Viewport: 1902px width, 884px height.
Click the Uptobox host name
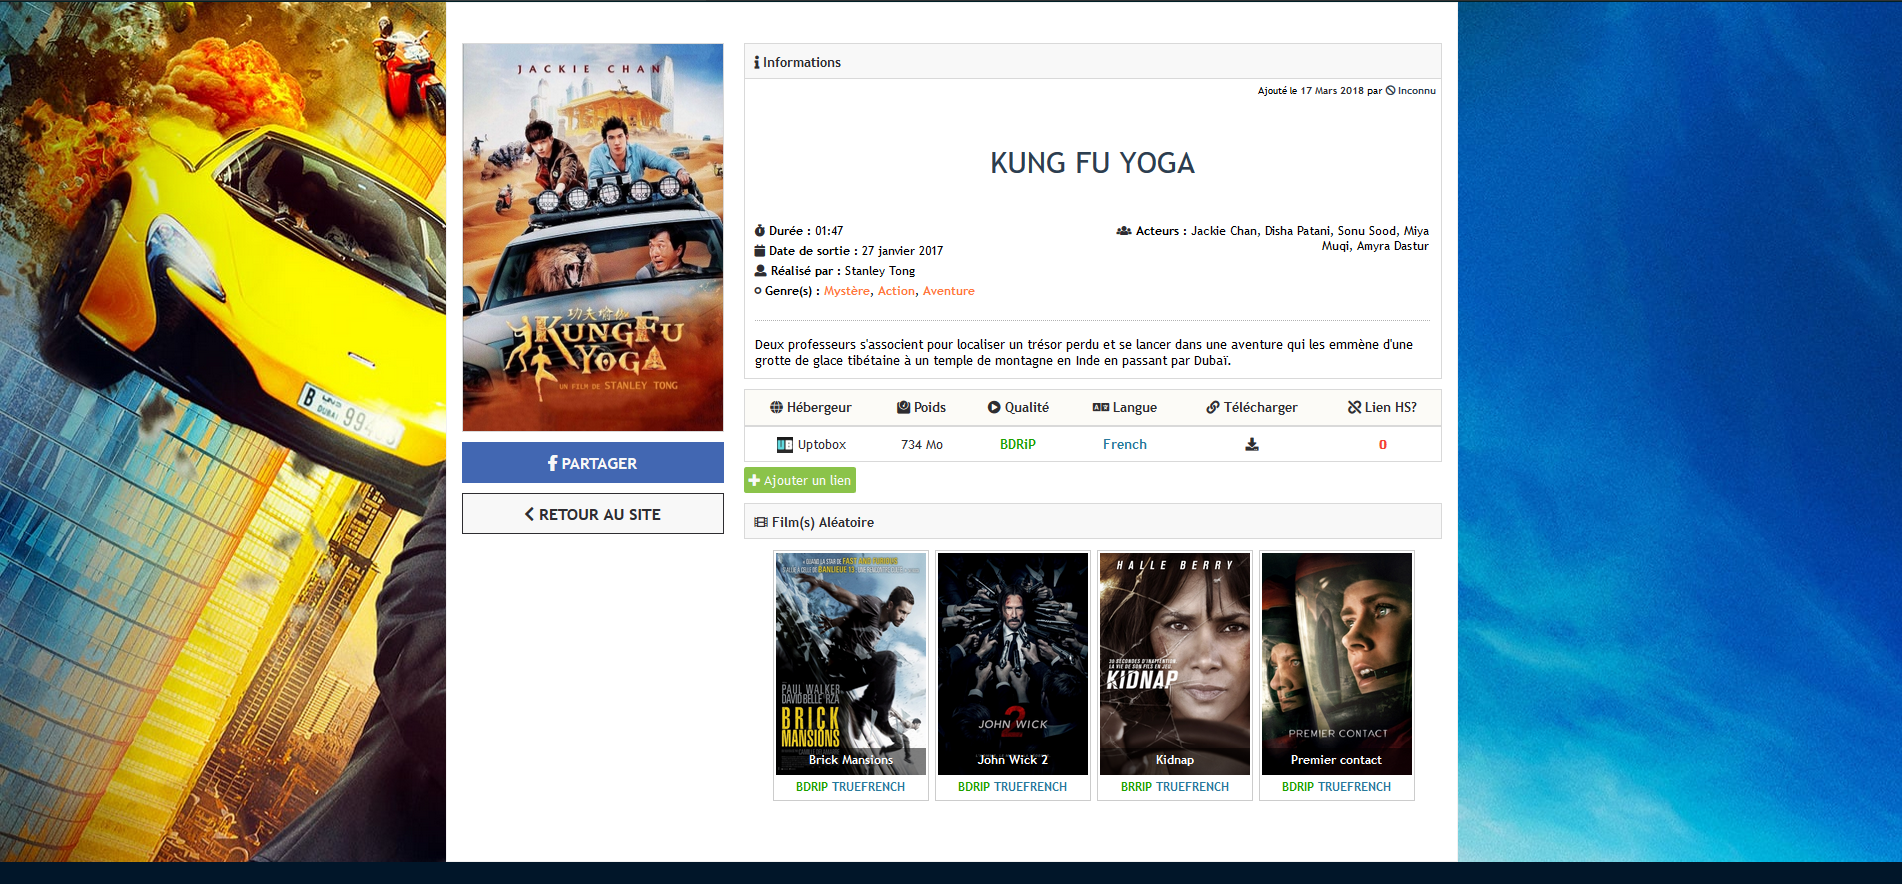[x=822, y=445]
